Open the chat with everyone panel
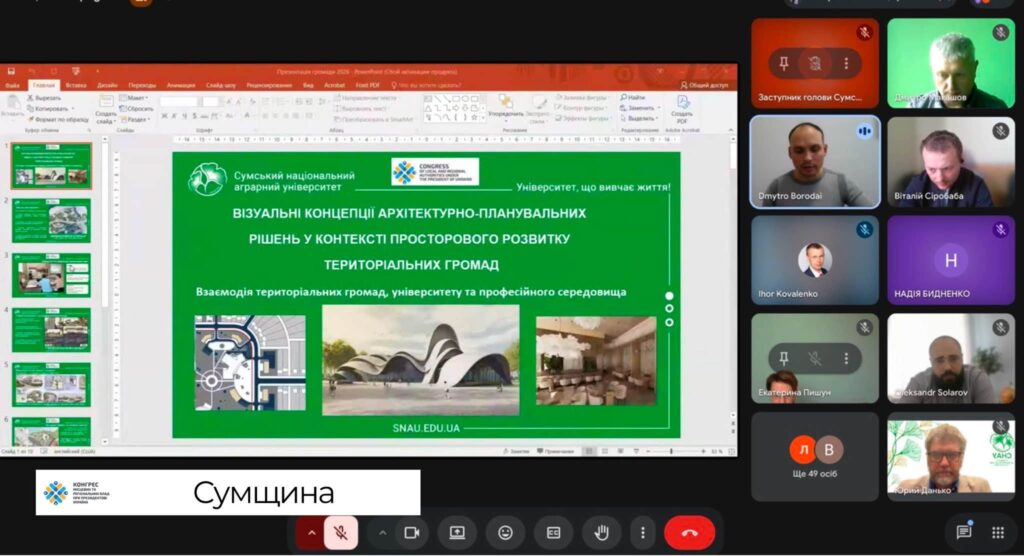 964,533
